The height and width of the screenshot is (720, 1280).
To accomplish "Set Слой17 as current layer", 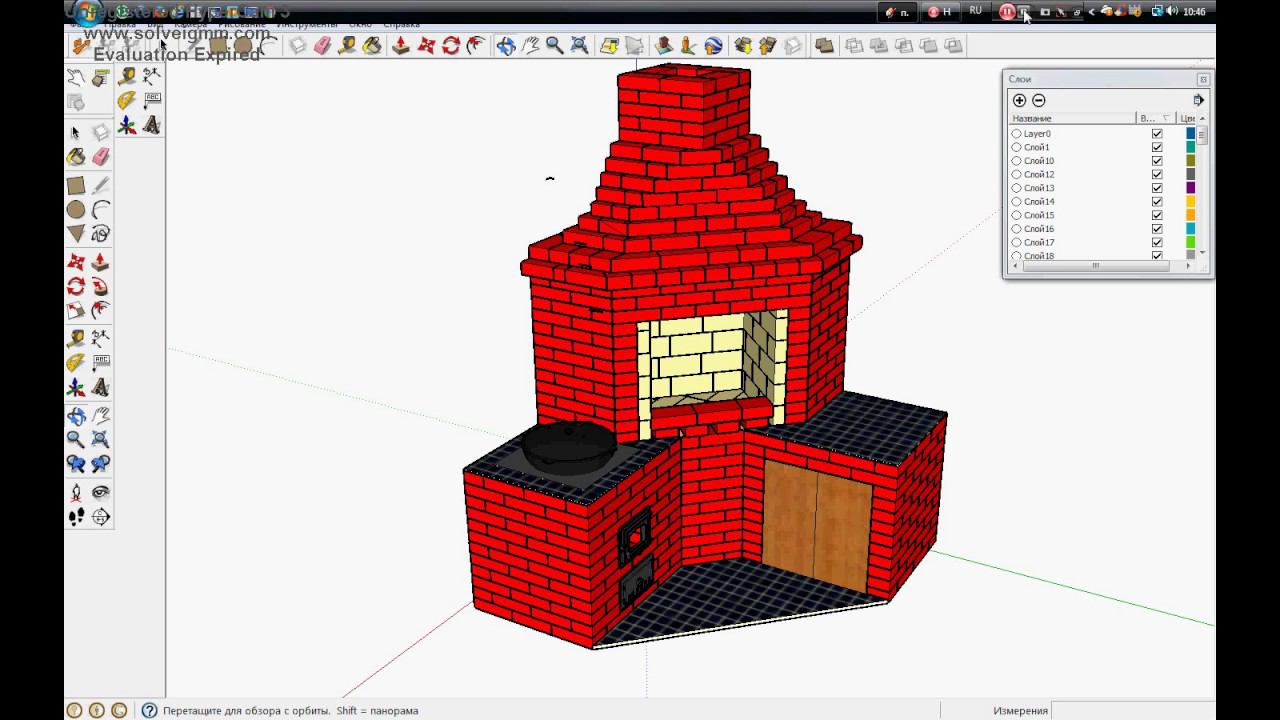I will [x=1016, y=242].
